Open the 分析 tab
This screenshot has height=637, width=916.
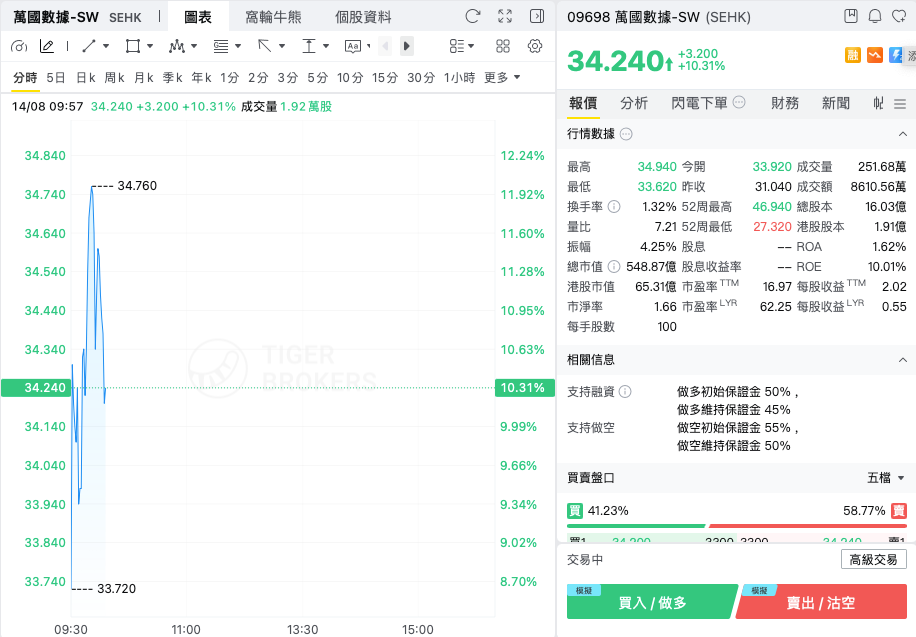(x=634, y=103)
